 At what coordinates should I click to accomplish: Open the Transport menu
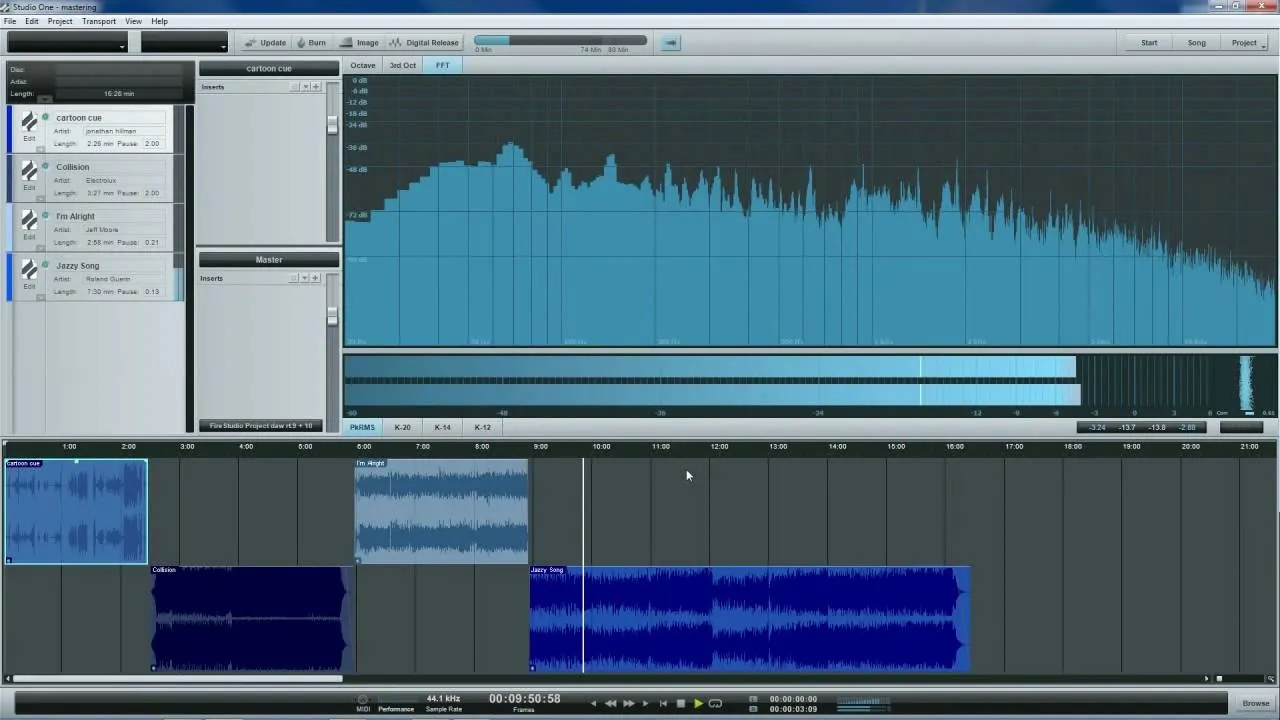pyautogui.click(x=99, y=21)
